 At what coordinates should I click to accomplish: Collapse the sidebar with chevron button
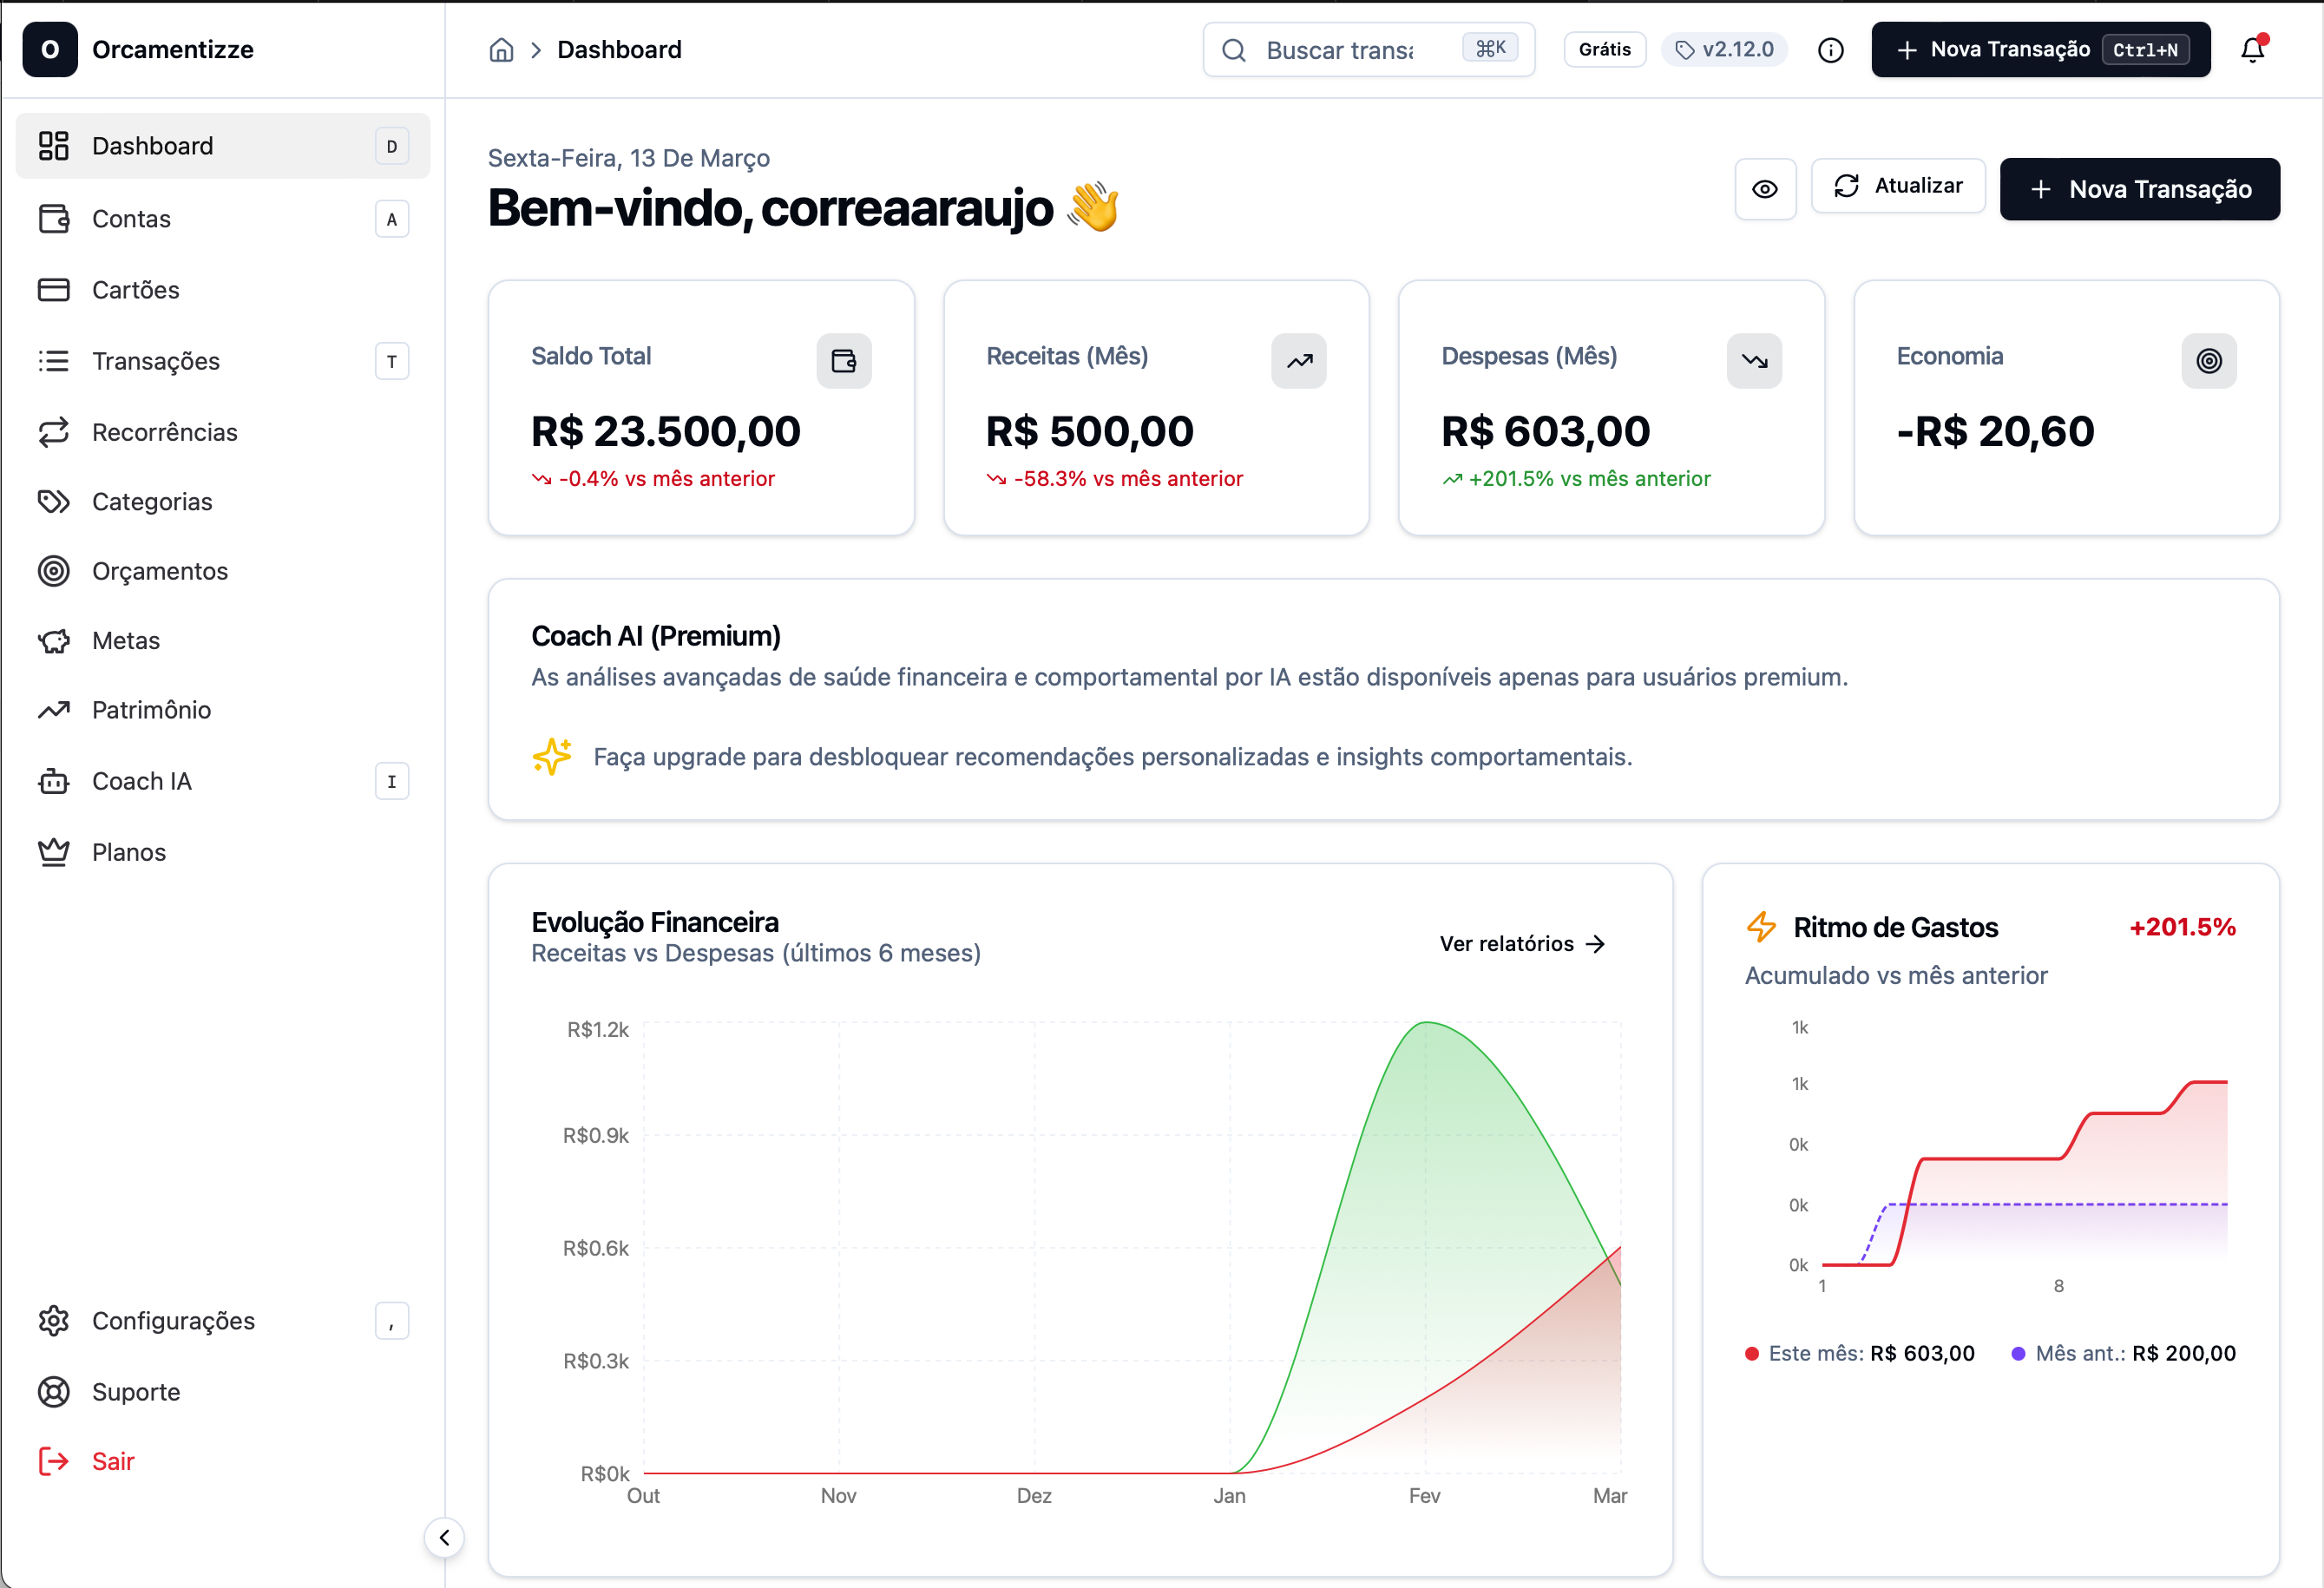(x=444, y=1537)
